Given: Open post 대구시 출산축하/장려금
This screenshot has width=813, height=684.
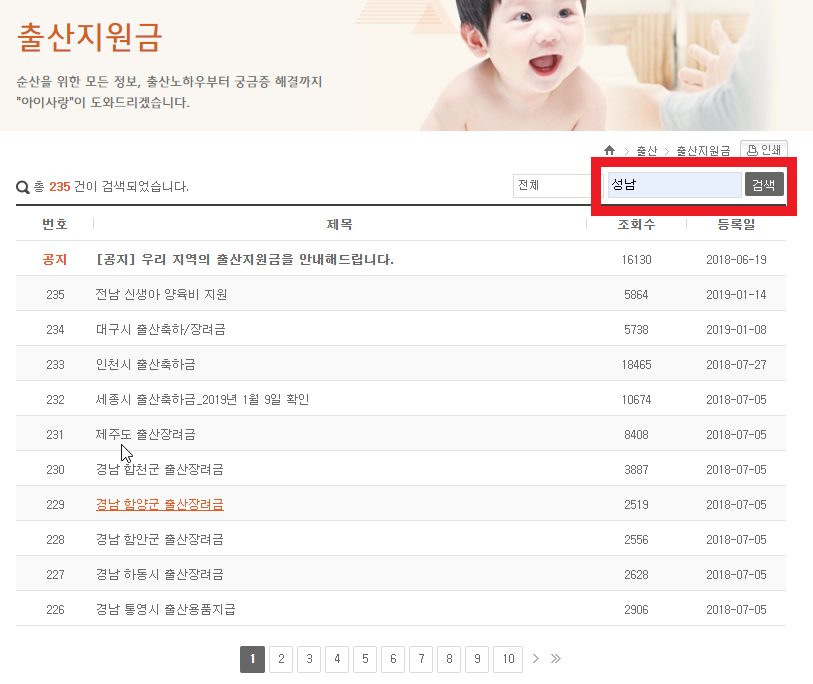Looking at the screenshot, I should coord(160,330).
